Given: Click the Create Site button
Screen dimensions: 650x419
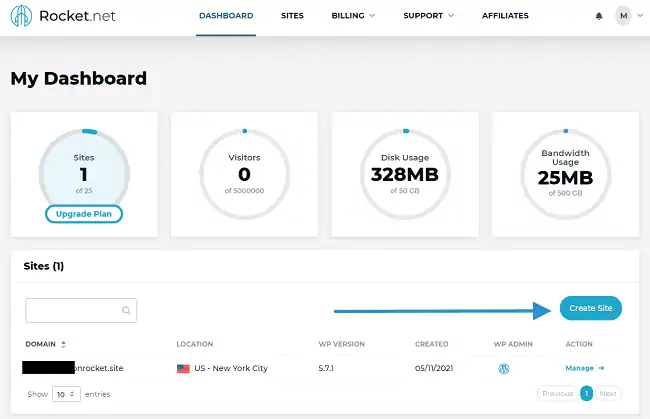Looking at the screenshot, I should tap(591, 308).
